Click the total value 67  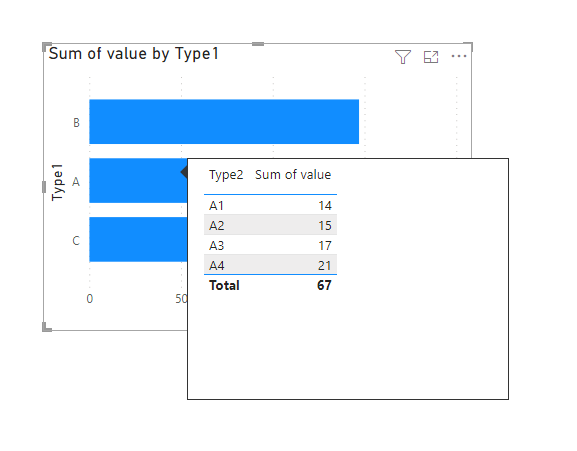coord(324,285)
